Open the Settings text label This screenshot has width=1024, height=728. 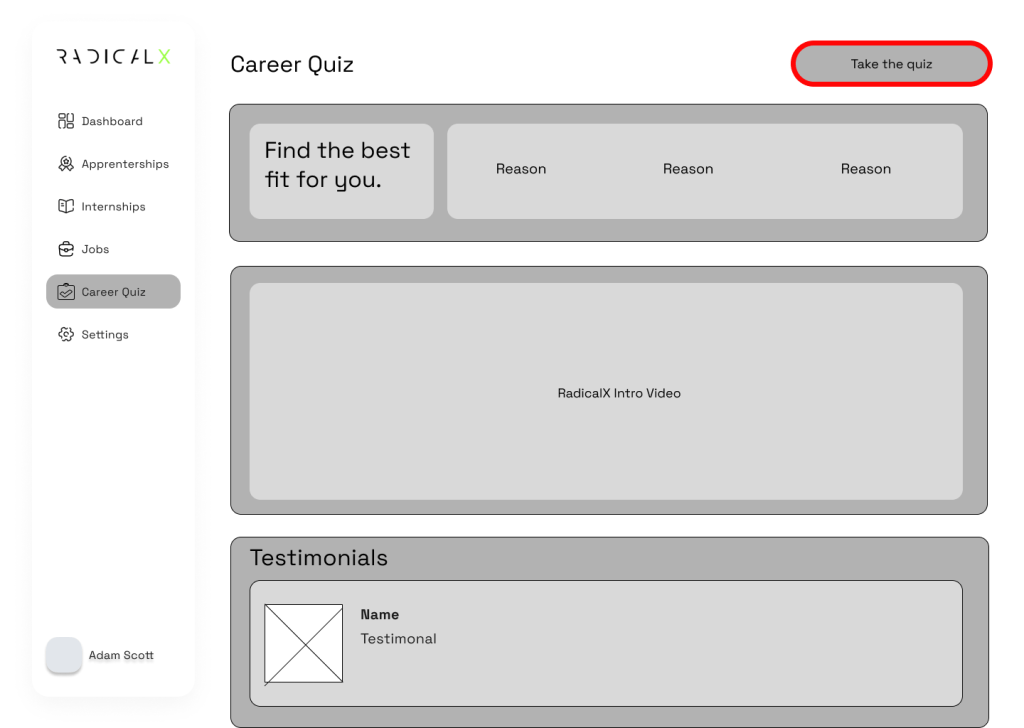[105, 335]
